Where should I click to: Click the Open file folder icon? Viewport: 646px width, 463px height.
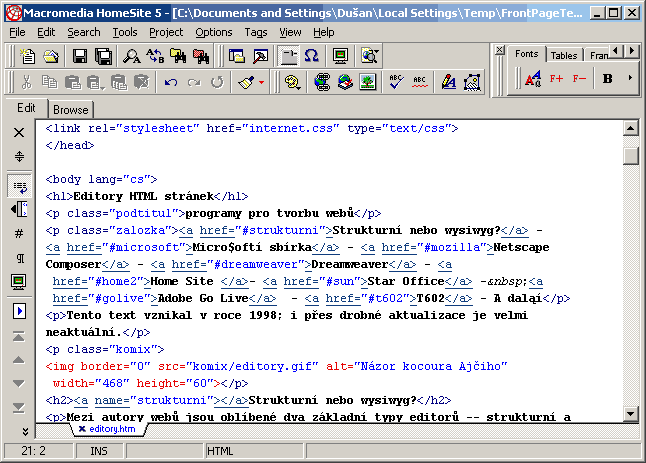coord(50,56)
